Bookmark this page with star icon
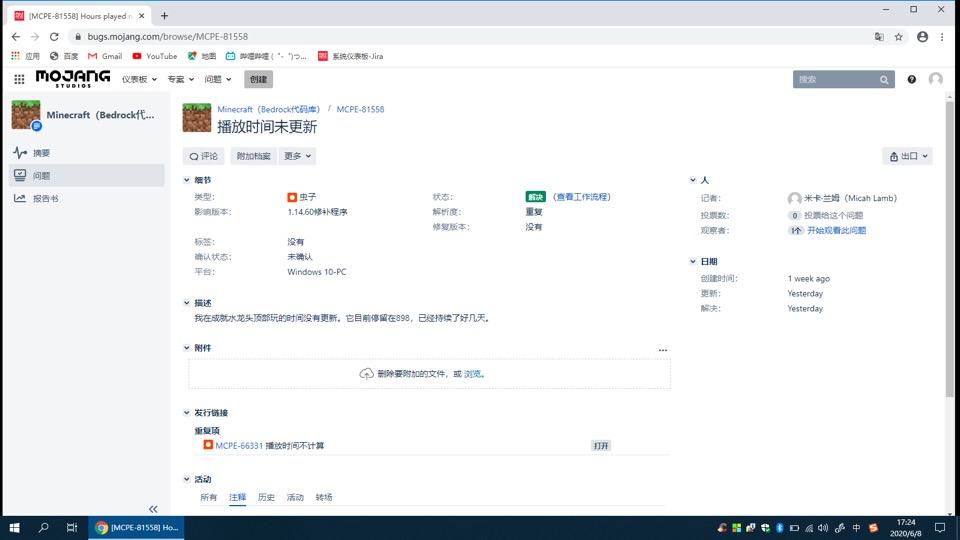The height and width of the screenshot is (540, 960). pyautogui.click(x=898, y=37)
